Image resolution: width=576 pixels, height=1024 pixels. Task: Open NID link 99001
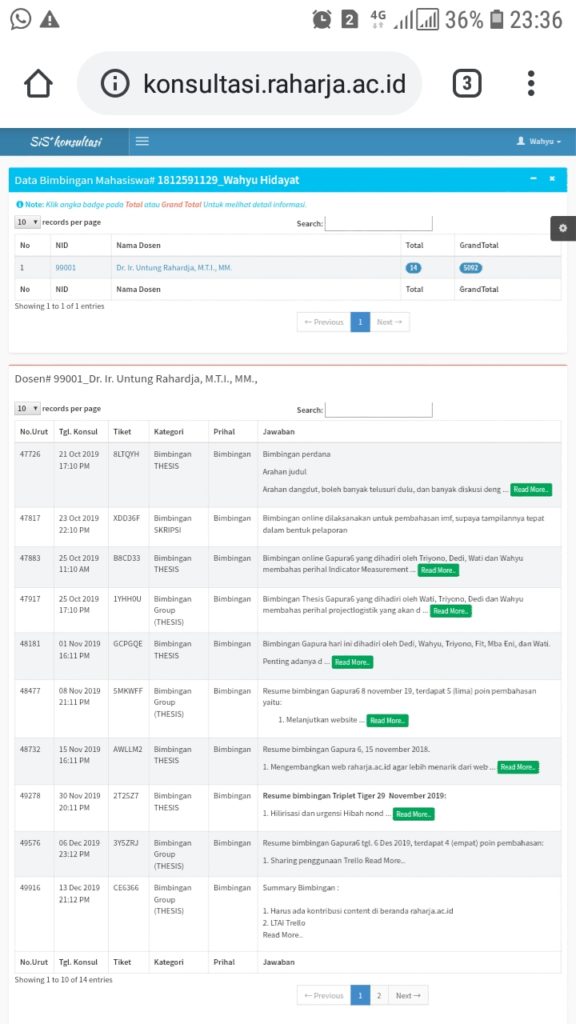pos(65,268)
